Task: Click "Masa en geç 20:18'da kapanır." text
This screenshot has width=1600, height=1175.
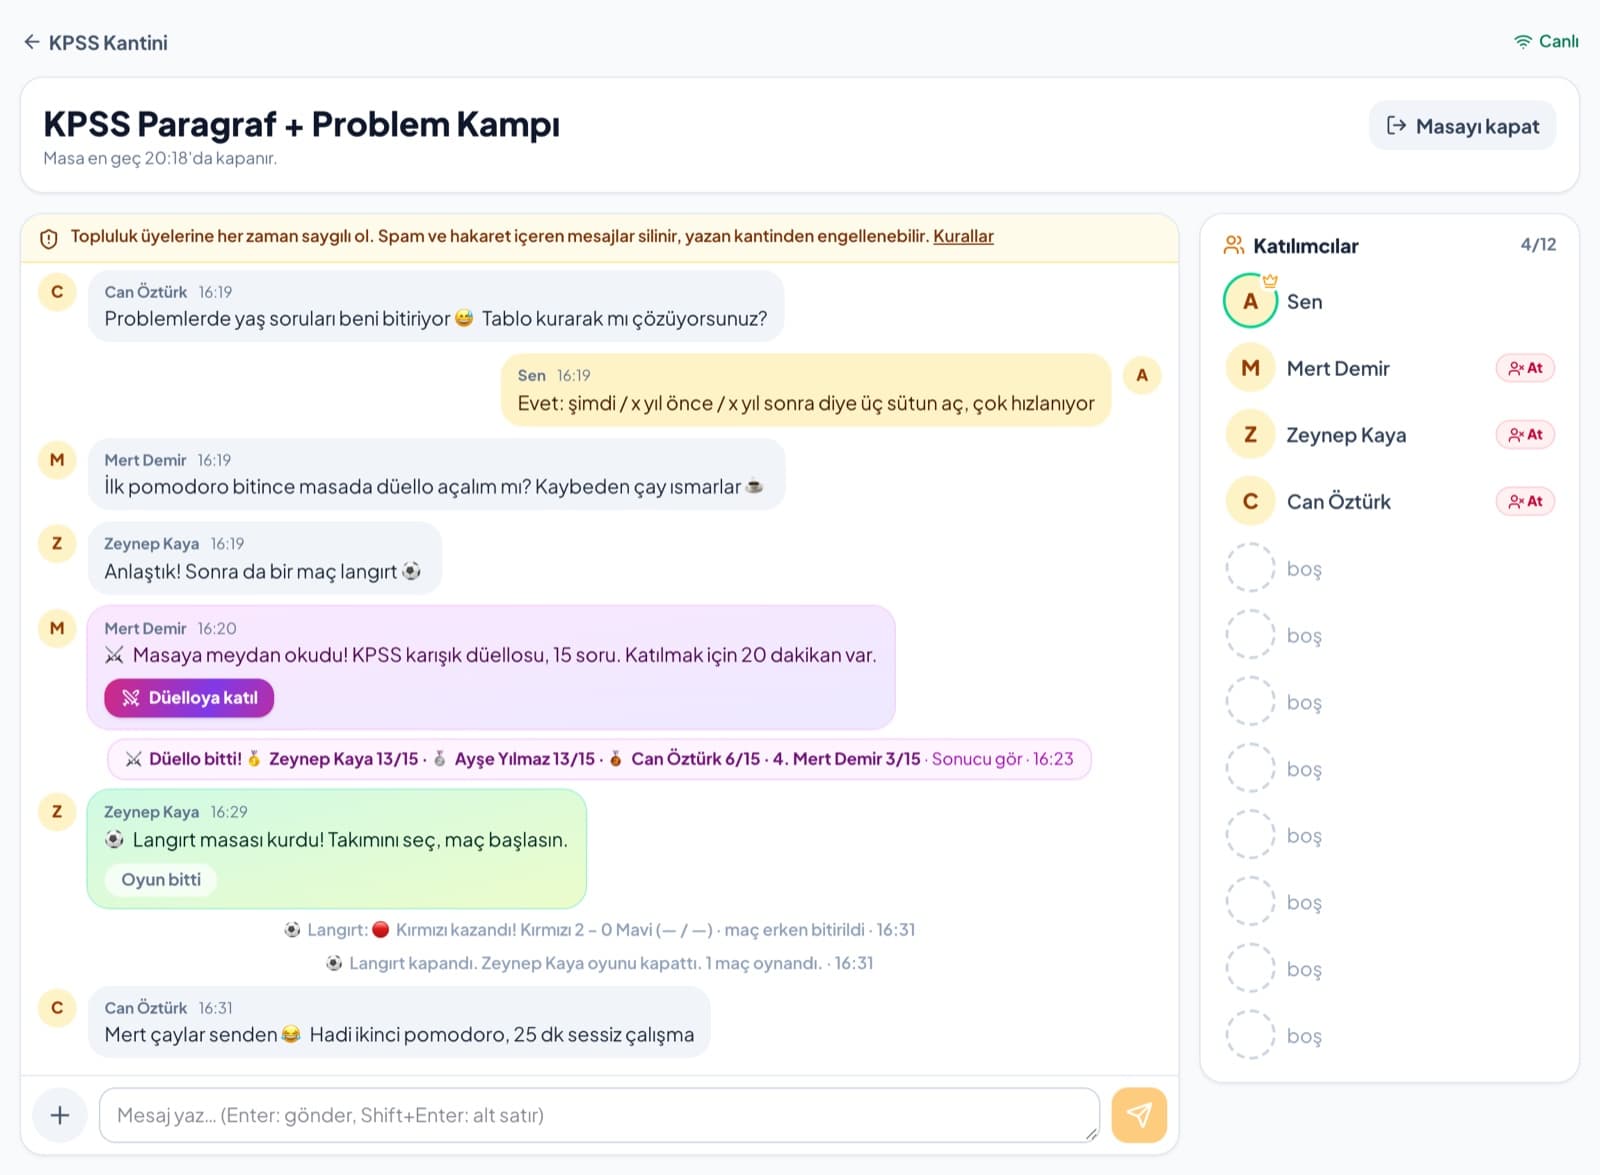Action: point(160,158)
